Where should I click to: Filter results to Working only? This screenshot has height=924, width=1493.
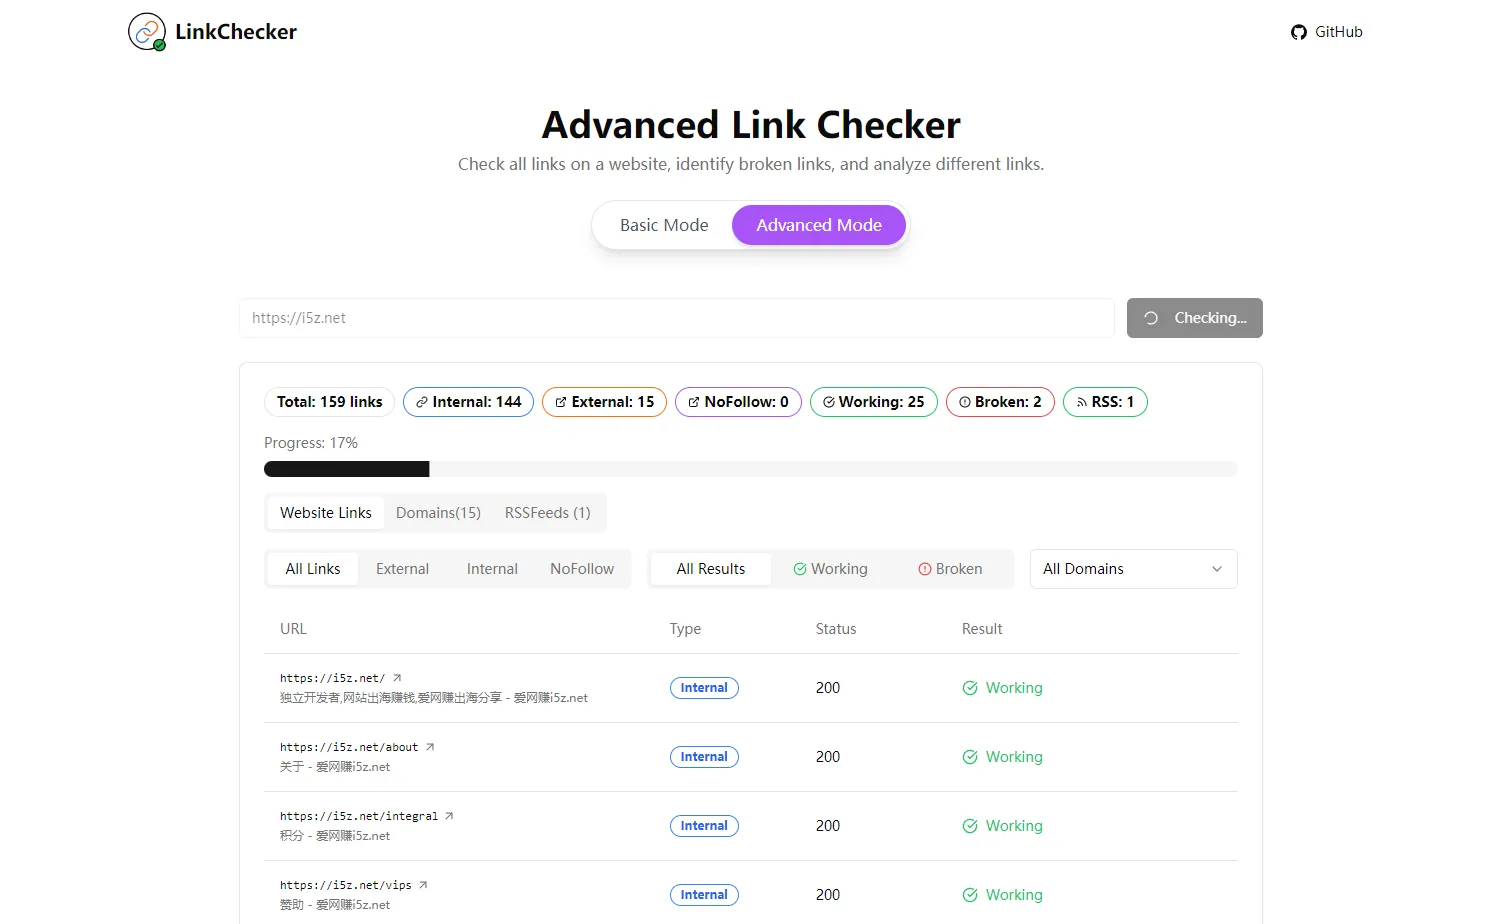tap(831, 569)
